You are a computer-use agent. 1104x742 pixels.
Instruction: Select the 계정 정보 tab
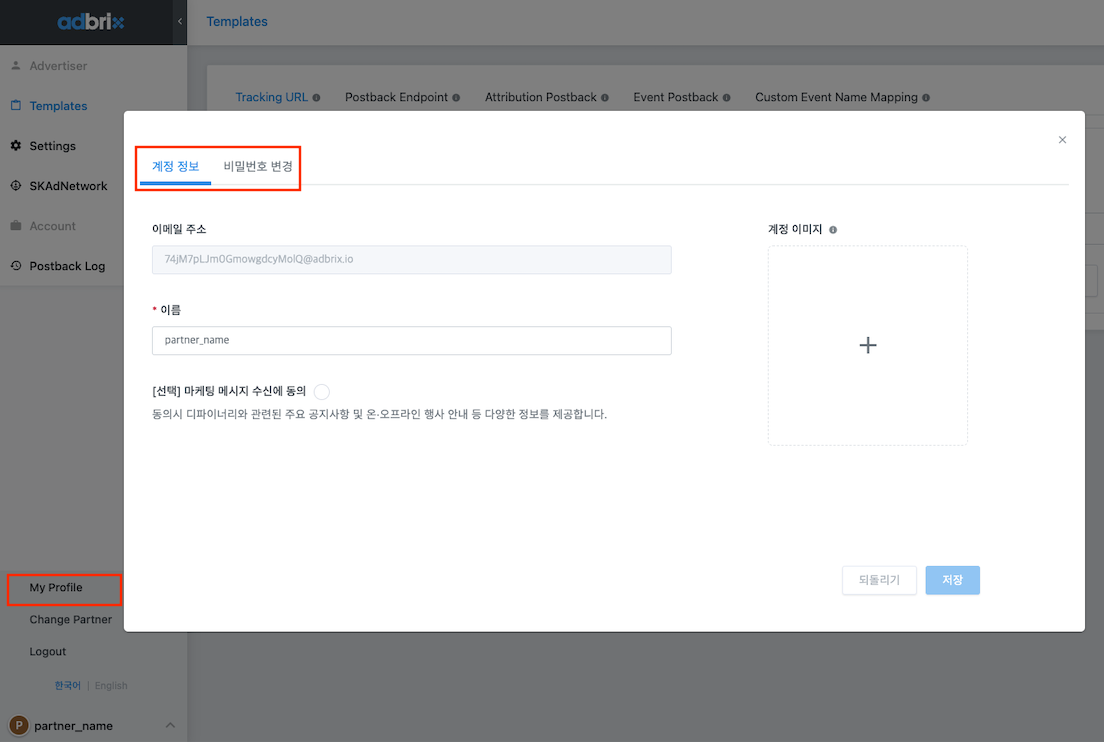click(x=175, y=166)
